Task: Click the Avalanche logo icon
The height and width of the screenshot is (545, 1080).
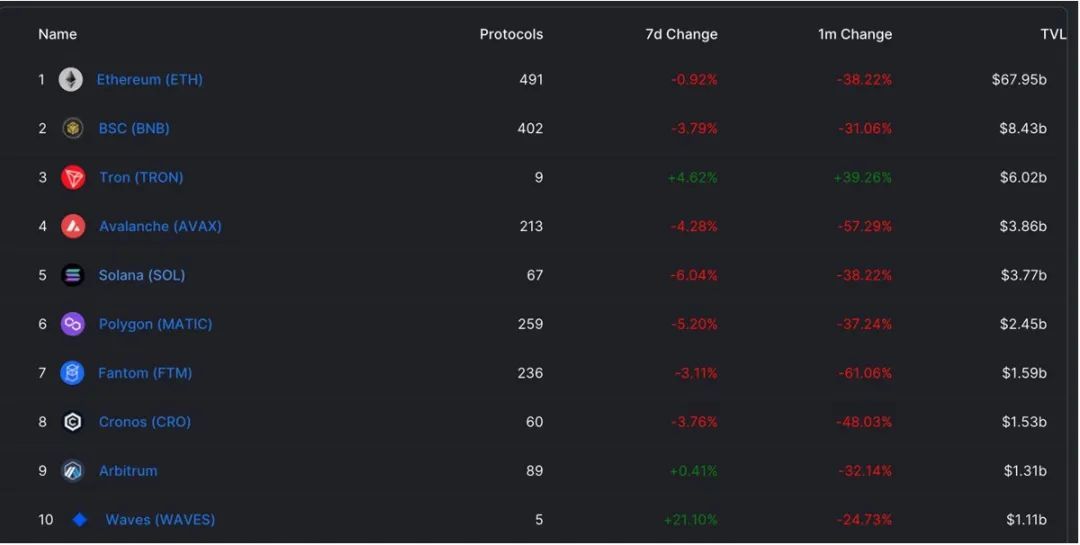Action: tap(73, 226)
